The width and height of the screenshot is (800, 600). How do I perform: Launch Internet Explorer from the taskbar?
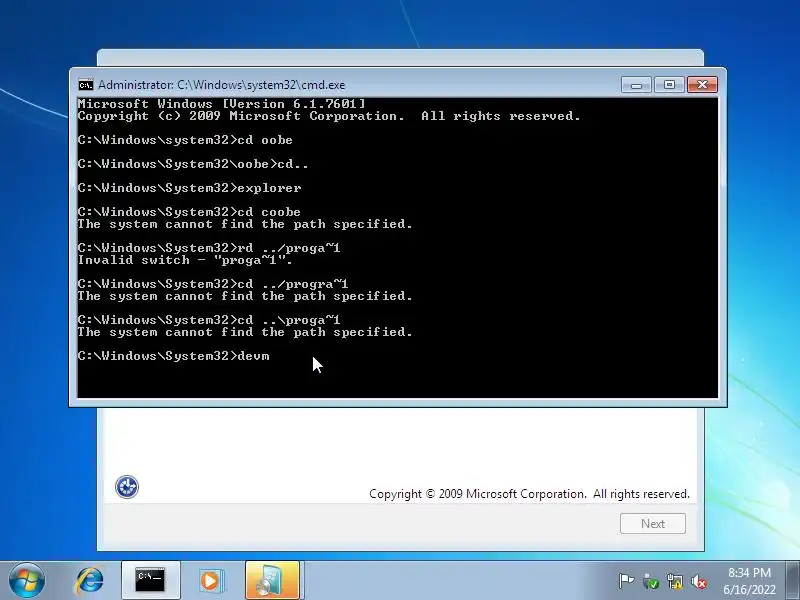[90, 581]
